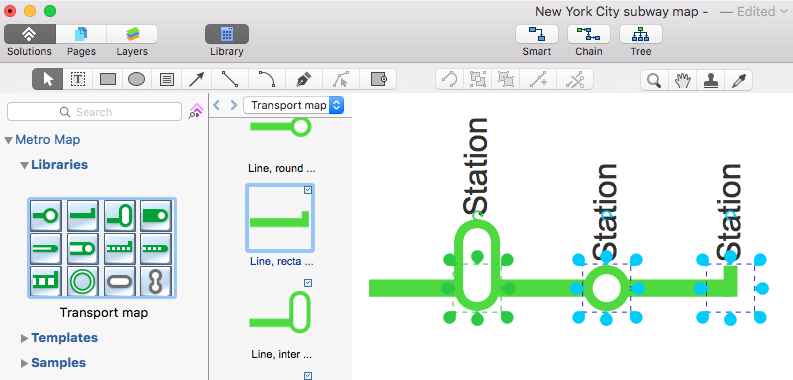Screen dimensions: 793x380
Task: Select the text block lines tool
Action: click(x=166, y=79)
